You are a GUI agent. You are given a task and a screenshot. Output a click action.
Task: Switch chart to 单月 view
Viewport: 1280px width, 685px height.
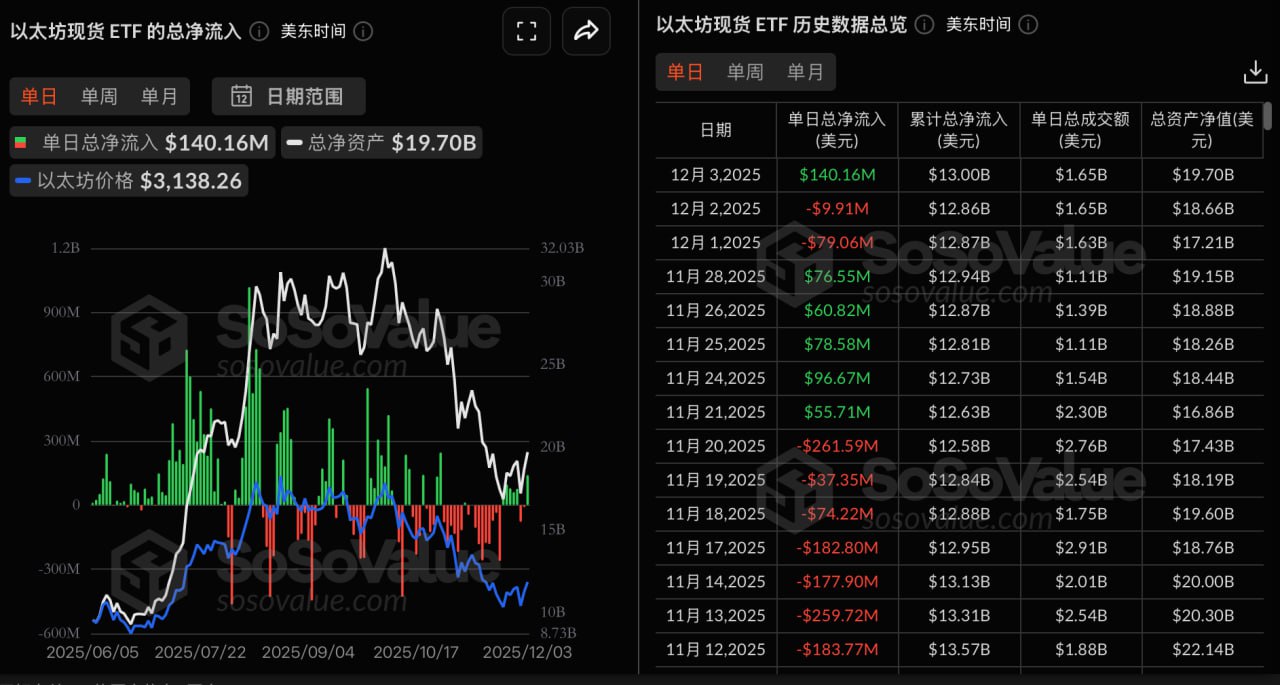[159, 96]
